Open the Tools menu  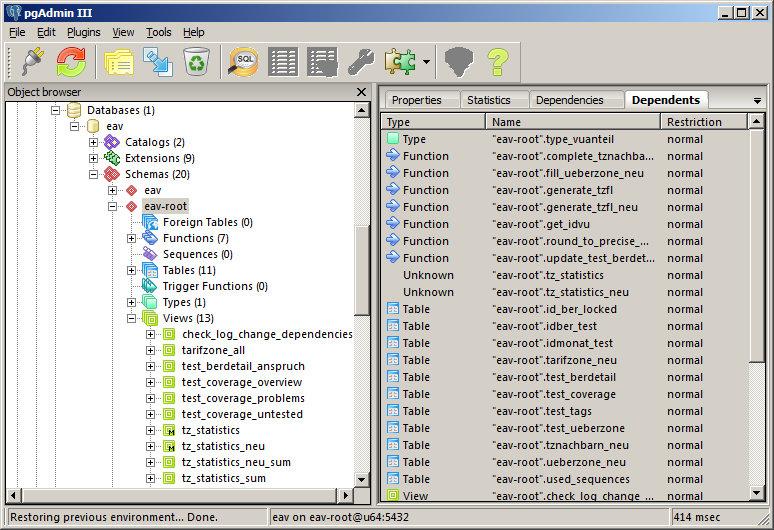[158, 32]
